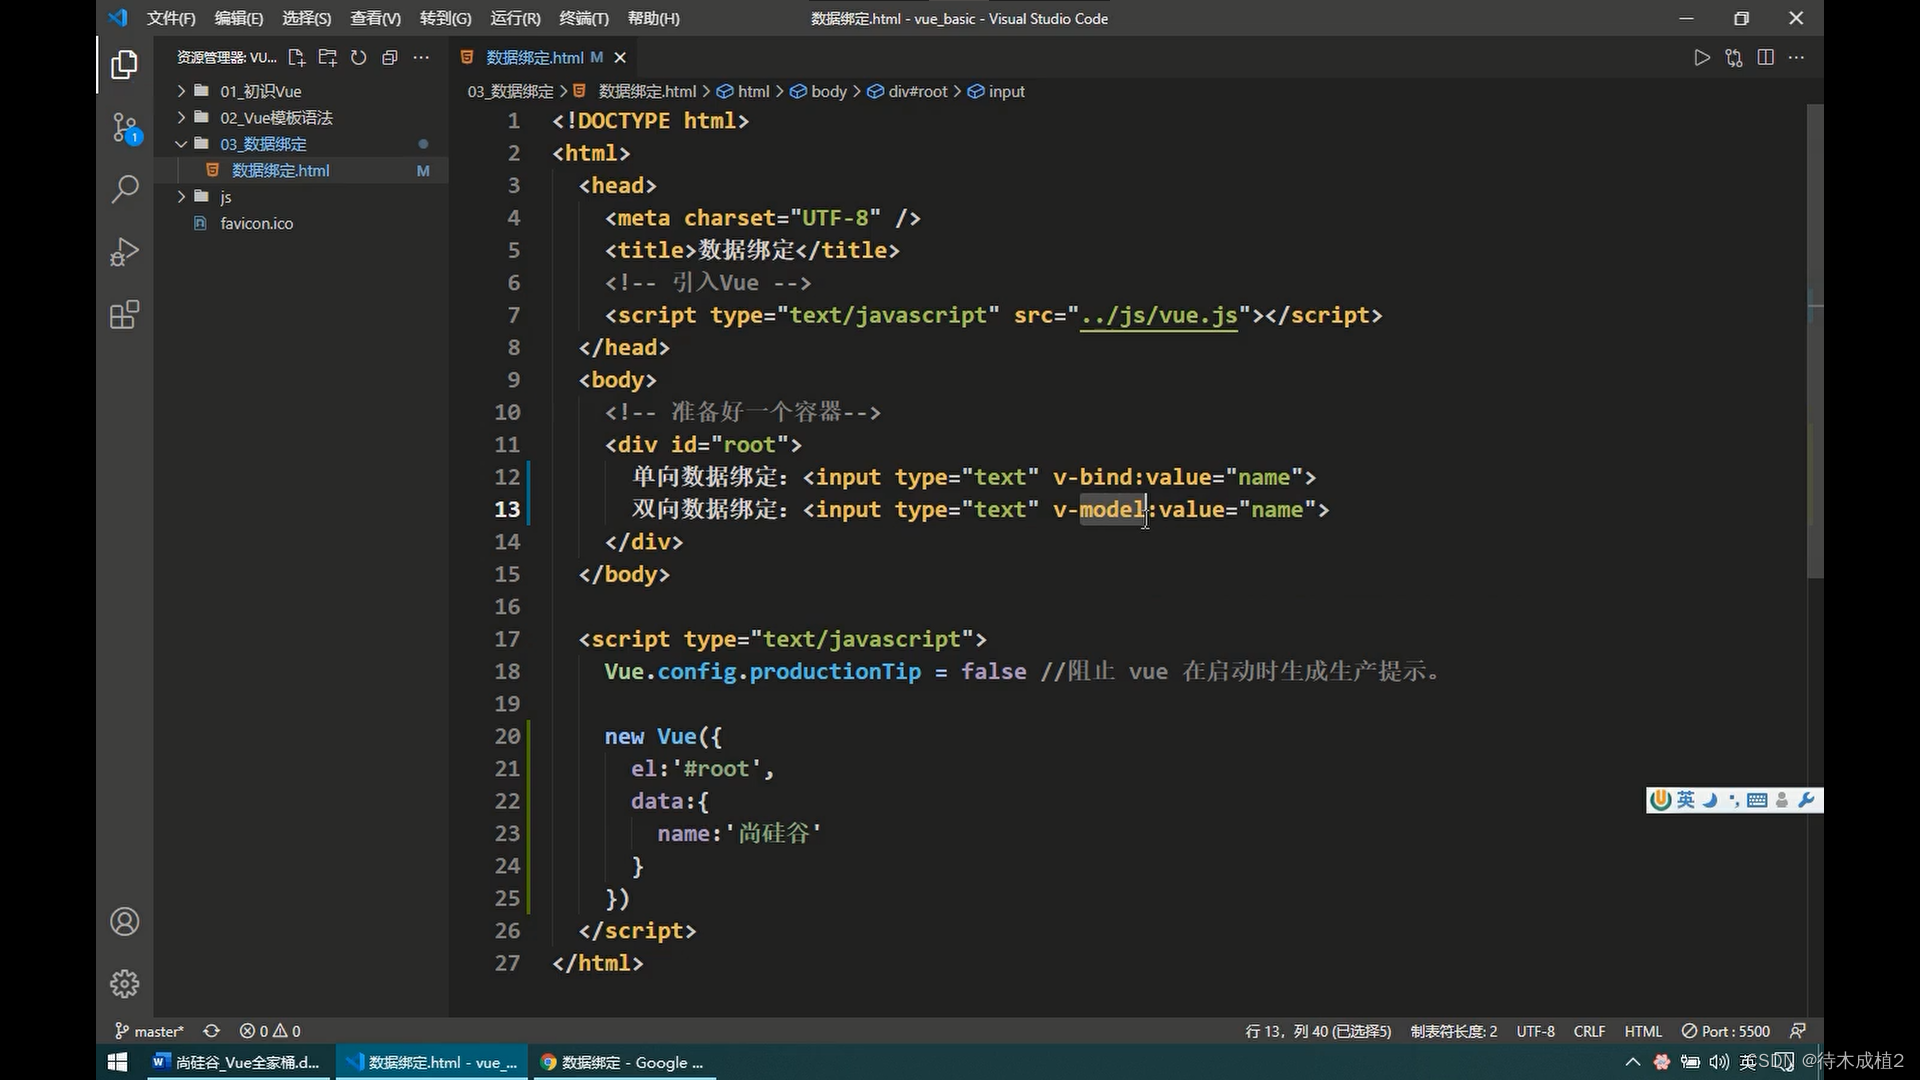Screen dimensions: 1920x1080
Task: Open explorer more actions menu
Action: tap(421, 58)
